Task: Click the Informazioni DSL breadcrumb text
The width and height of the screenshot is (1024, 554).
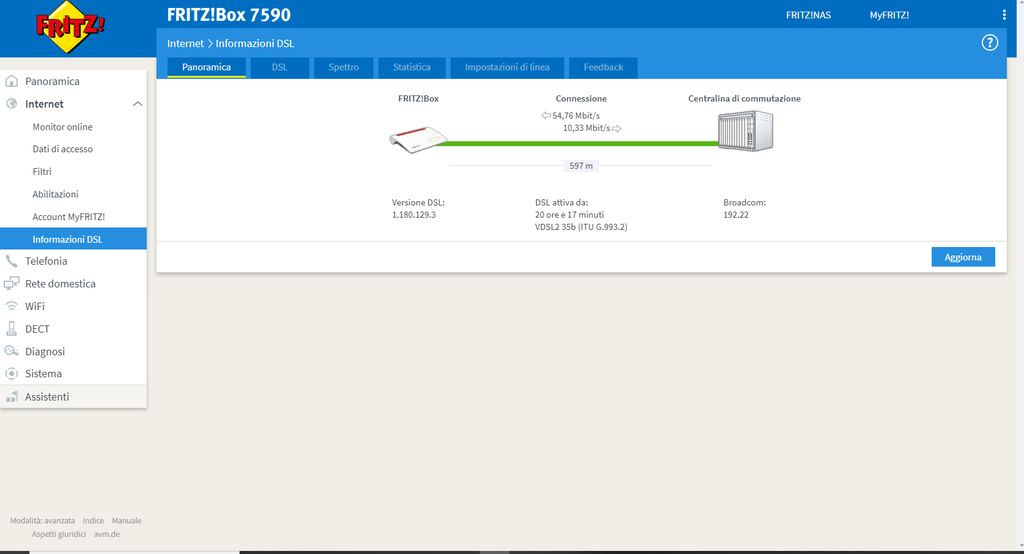Action: point(255,43)
